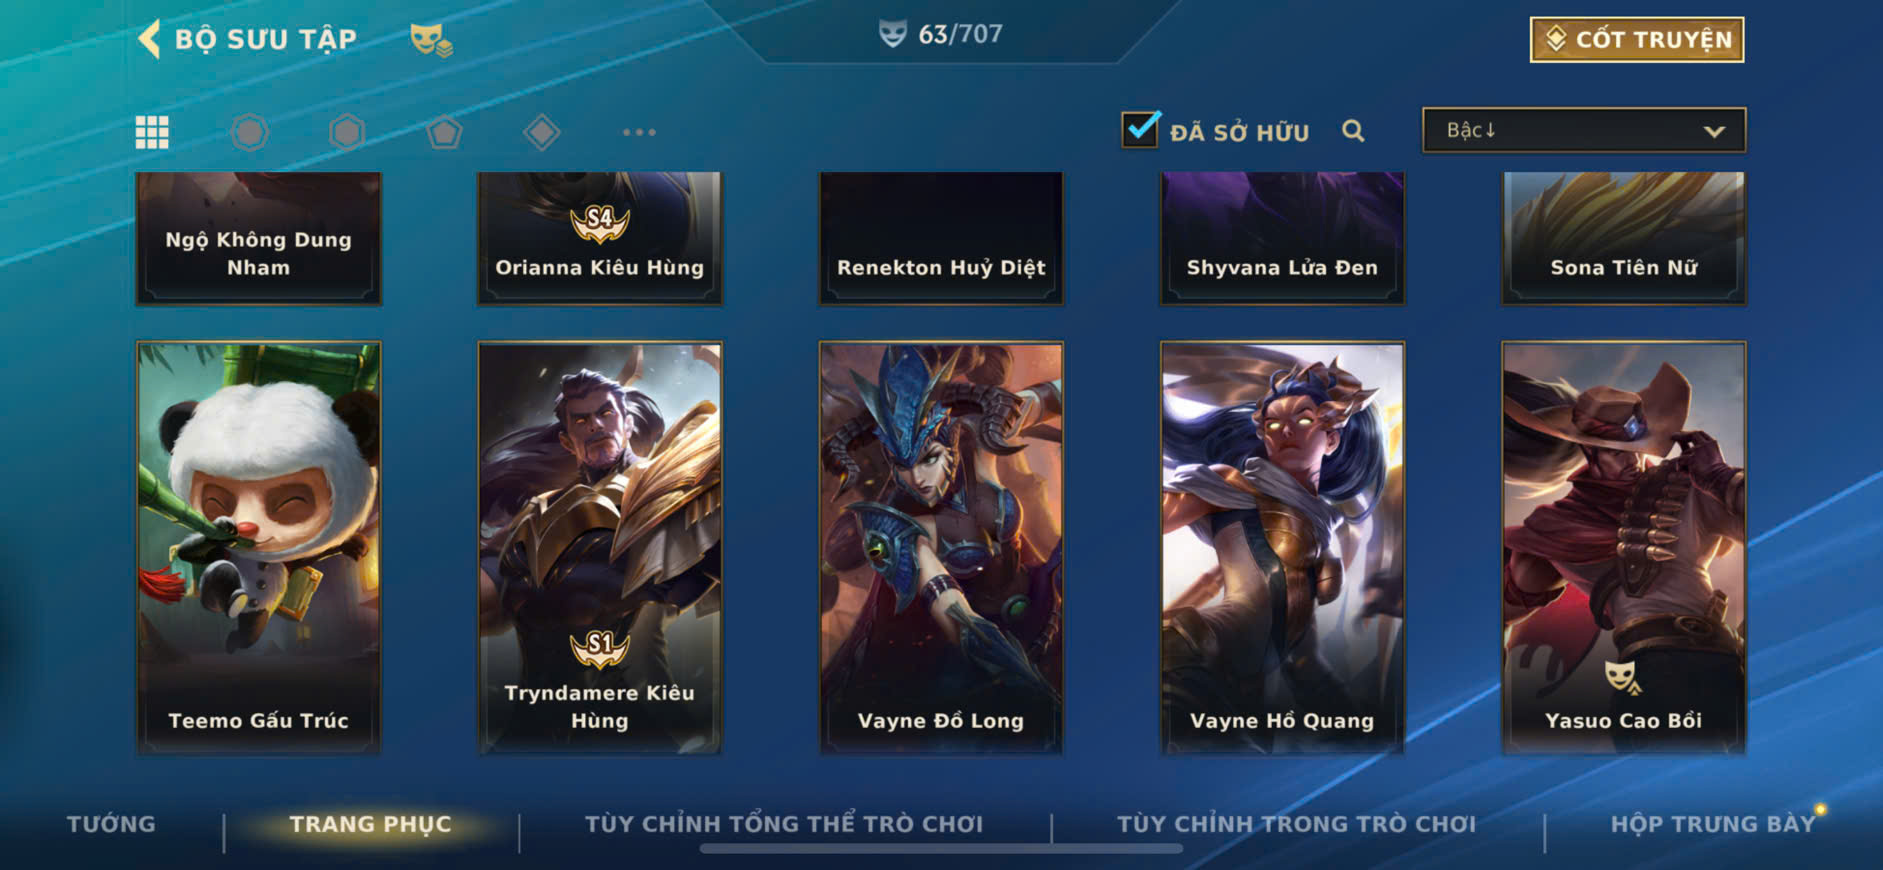Open the Vayne Hồ Quang skin card
This screenshot has height=870, width=1883.
point(1282,548)
